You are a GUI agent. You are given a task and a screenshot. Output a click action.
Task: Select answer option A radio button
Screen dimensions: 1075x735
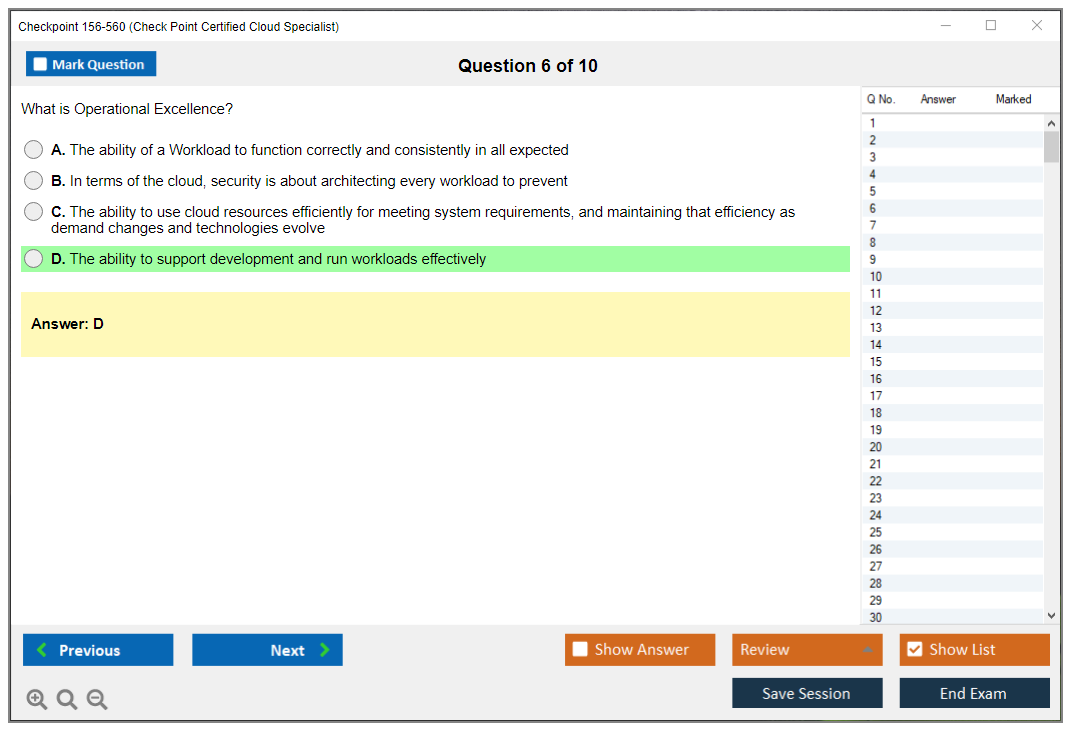click(34, 150)
